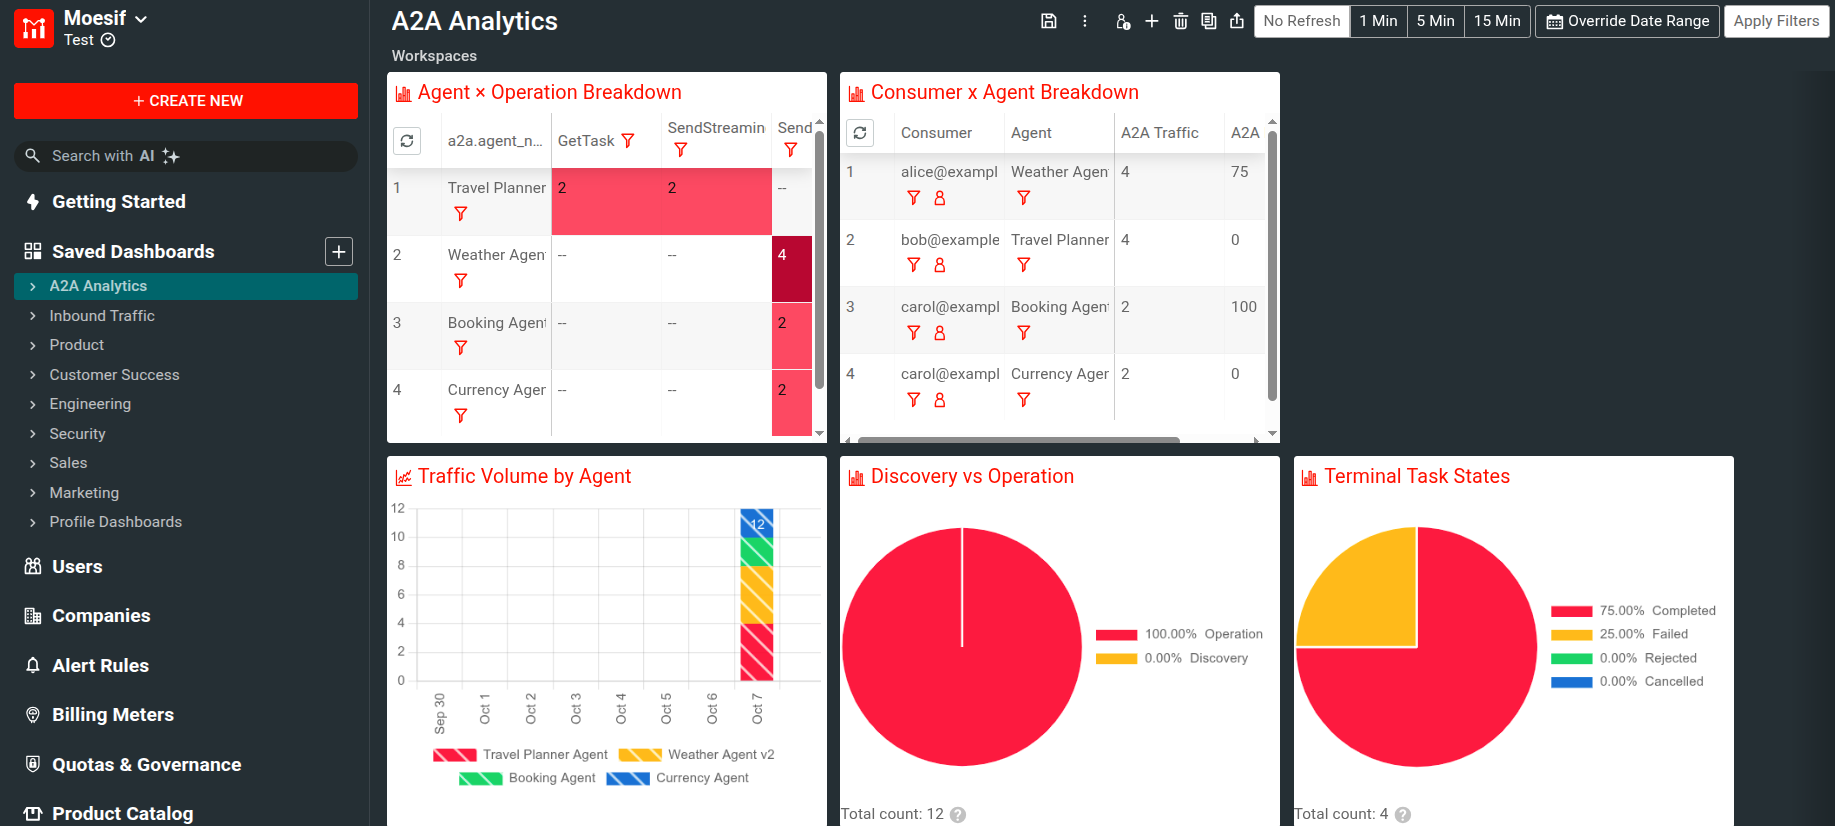Screen dimensions: 1835x826
Task: Refresh the Consumer x Agent Breakdown table
Action: [x=860, y=133]
